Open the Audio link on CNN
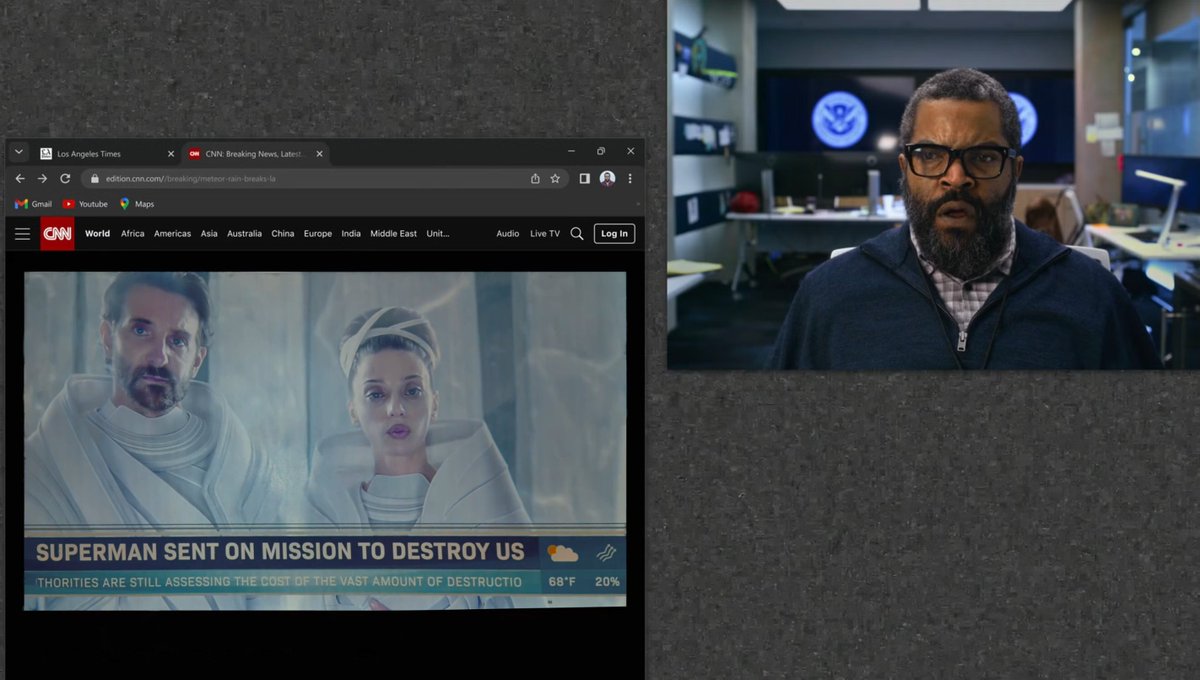This screenshot has height=680, width=1200. 508,234
